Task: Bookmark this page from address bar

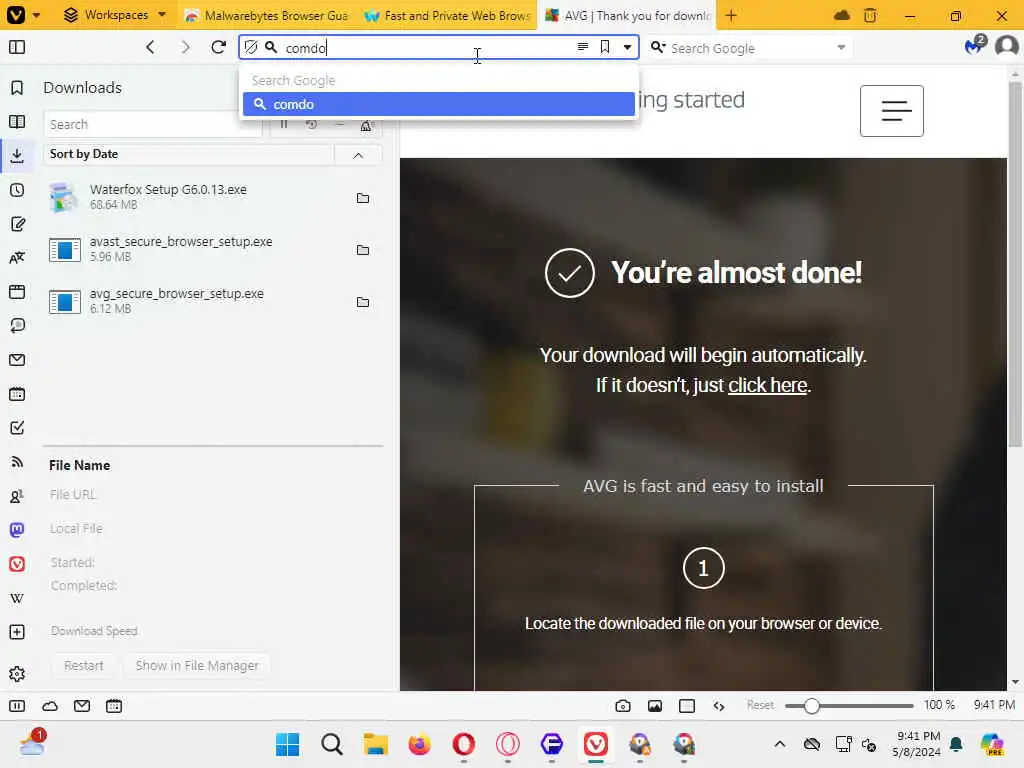Action: click(x=605, y=47)
